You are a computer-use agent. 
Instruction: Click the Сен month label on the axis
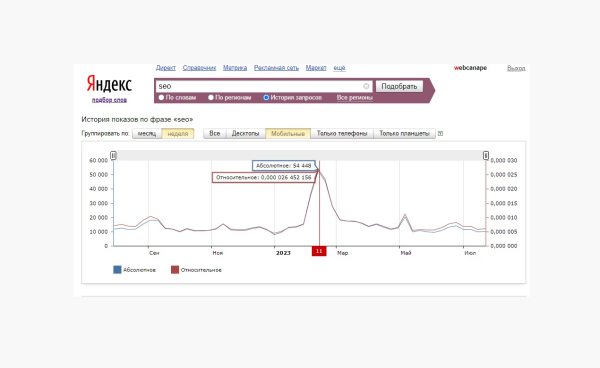(x=154, y=253)
